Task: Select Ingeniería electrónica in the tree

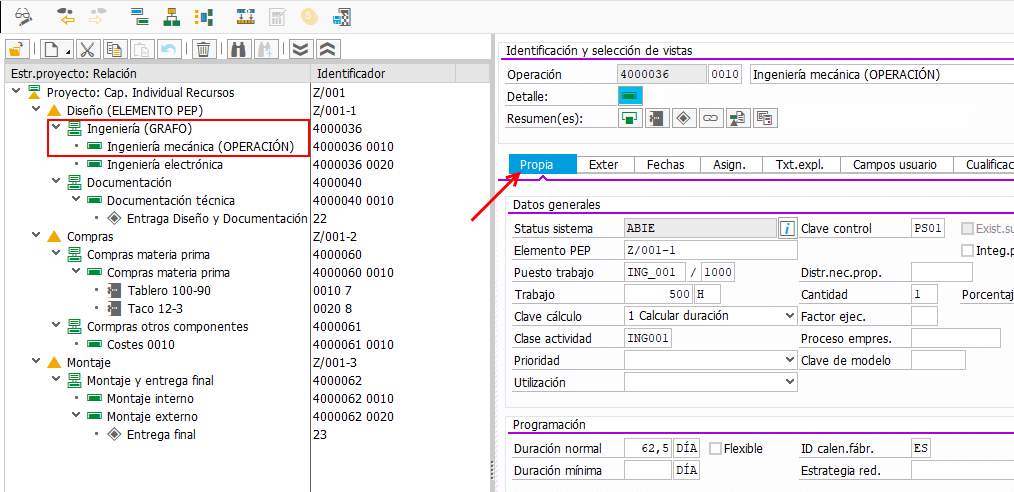Action: (x=165, y=165)
